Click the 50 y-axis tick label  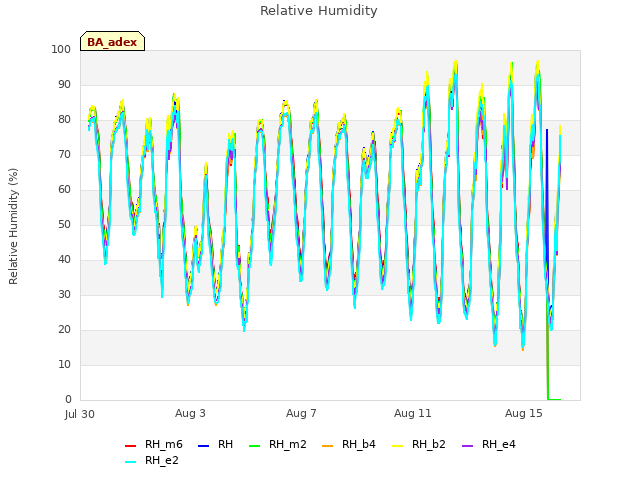(x=64, y=224)
